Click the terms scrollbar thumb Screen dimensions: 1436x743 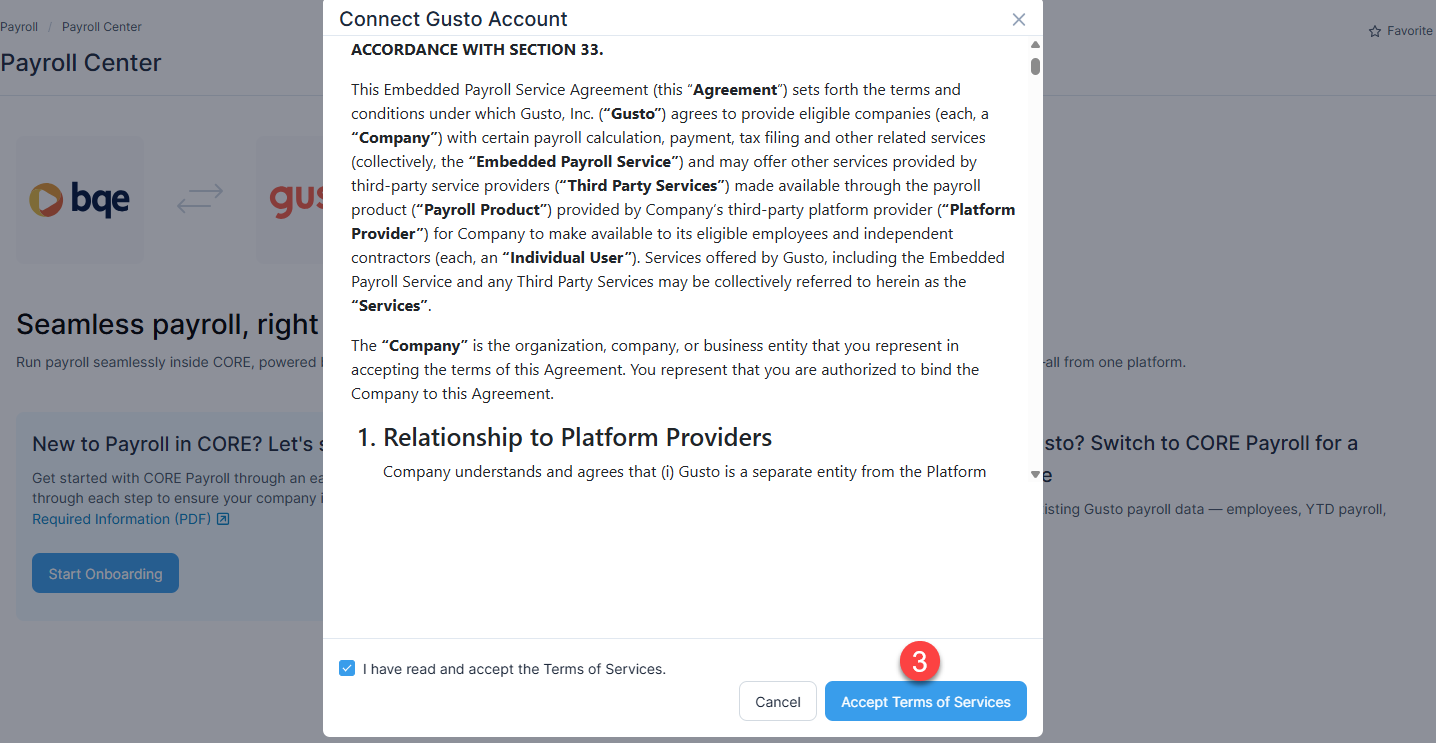click(1035, 66)
